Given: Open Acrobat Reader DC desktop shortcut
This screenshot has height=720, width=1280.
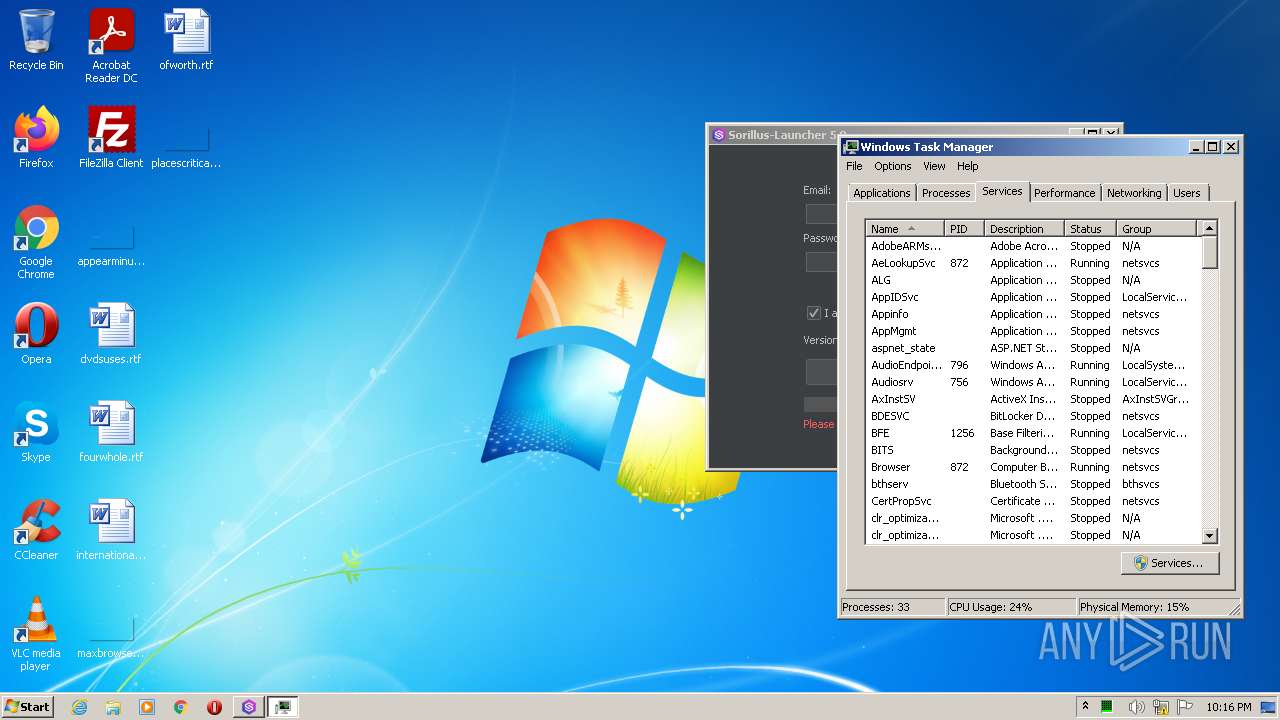Looking at the screenshot, I should click(x=111, y=45).
